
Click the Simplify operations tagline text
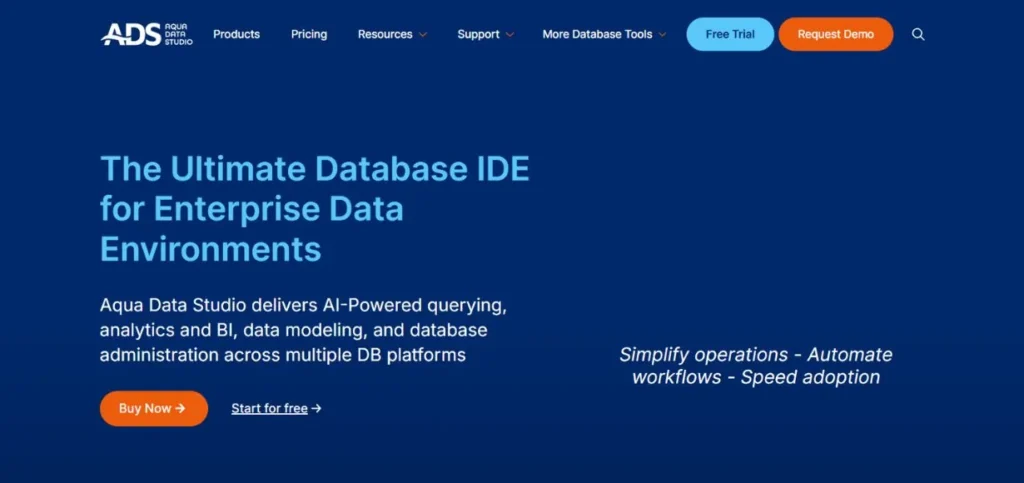(x=755, y=366)
